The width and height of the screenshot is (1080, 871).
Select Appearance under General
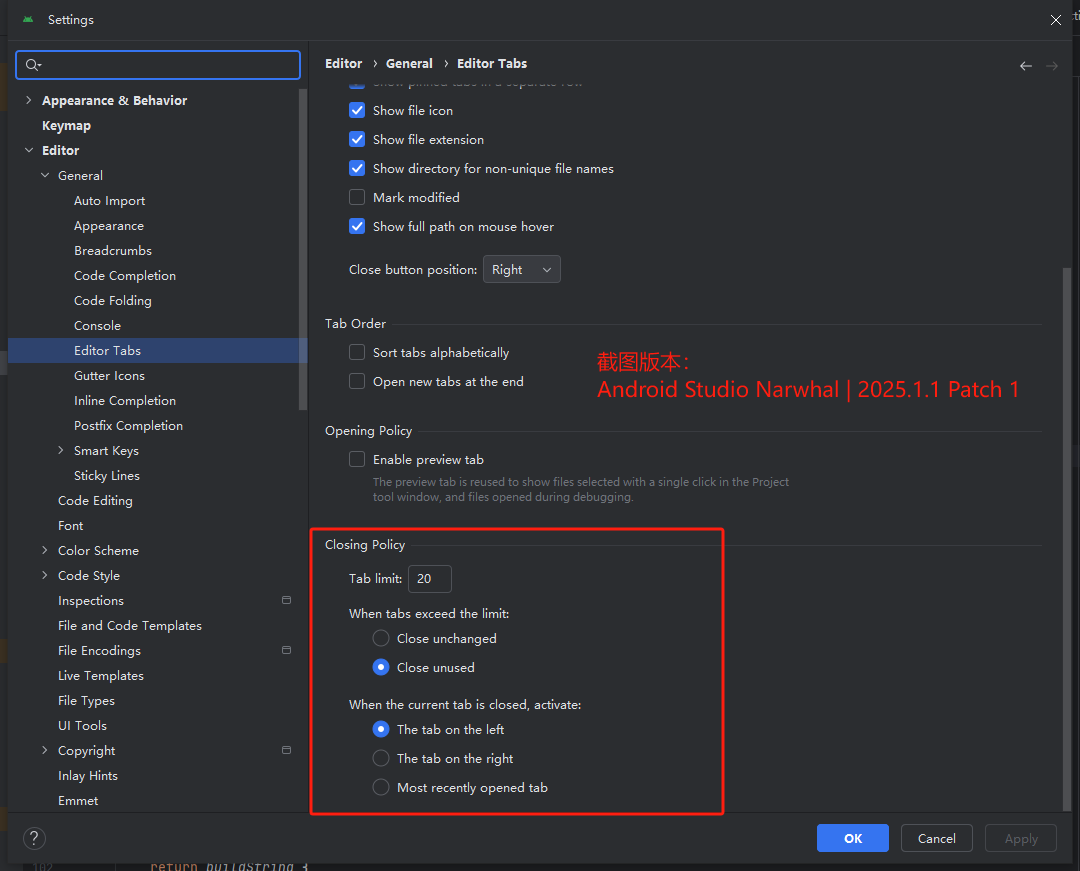coord(109,226)
